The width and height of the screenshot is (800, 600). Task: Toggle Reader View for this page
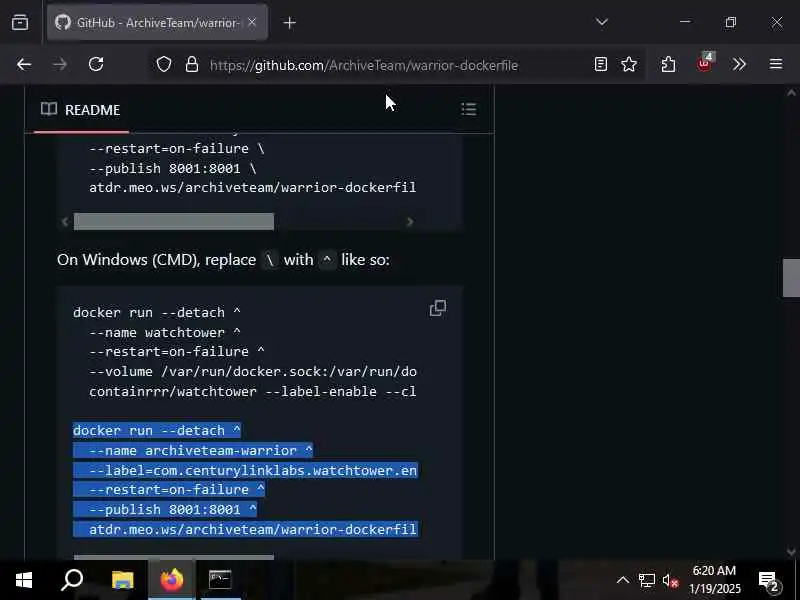click(601, 64)
